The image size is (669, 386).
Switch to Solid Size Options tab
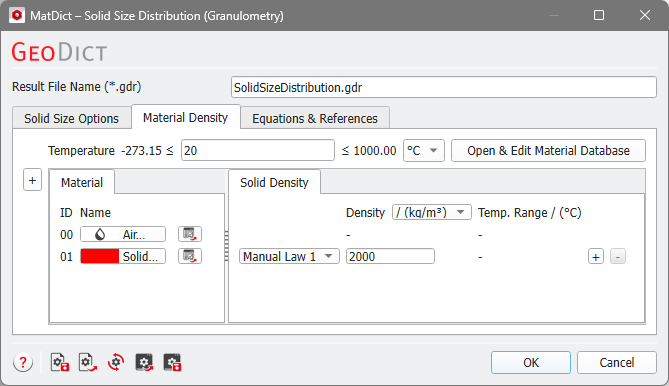71,118
